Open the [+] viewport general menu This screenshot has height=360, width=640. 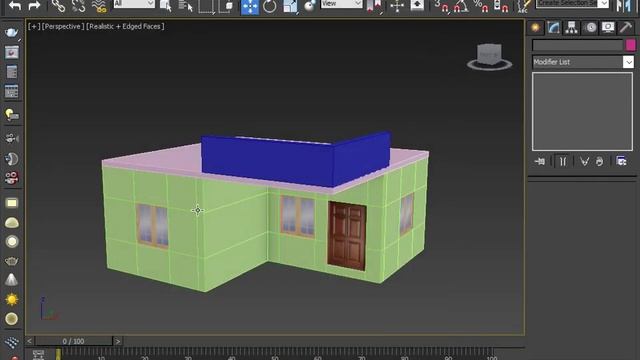click(x=34, y=27)
